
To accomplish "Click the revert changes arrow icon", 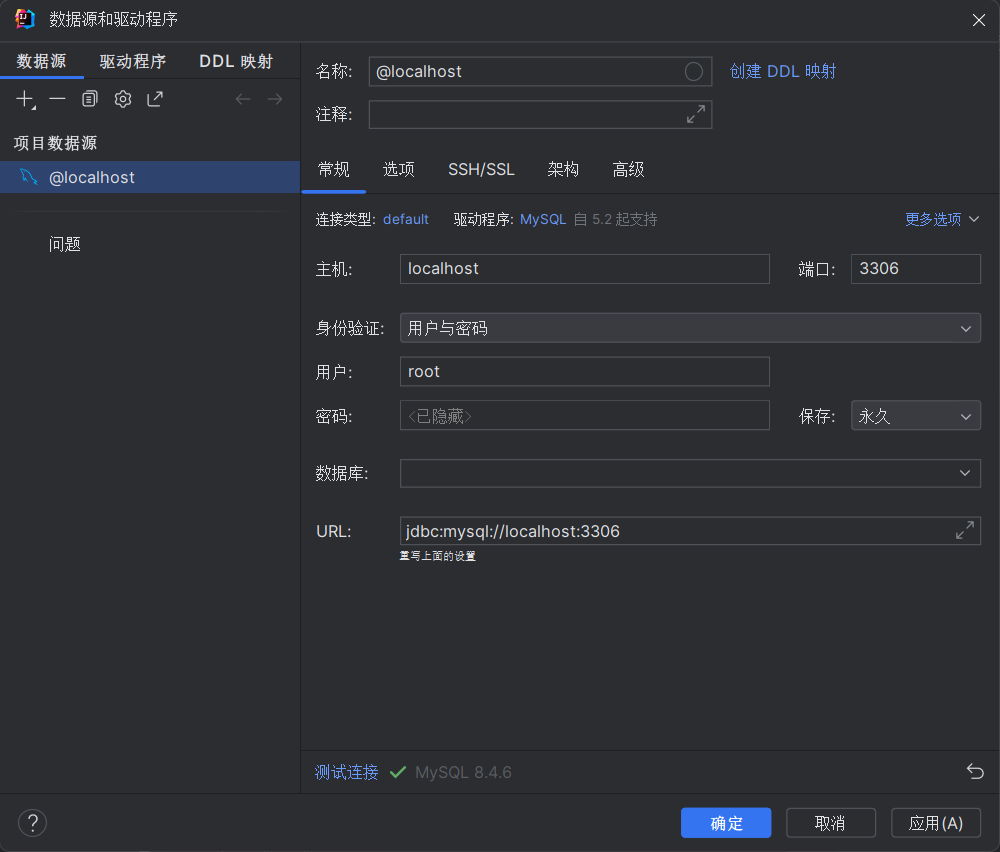I will 974,771.
